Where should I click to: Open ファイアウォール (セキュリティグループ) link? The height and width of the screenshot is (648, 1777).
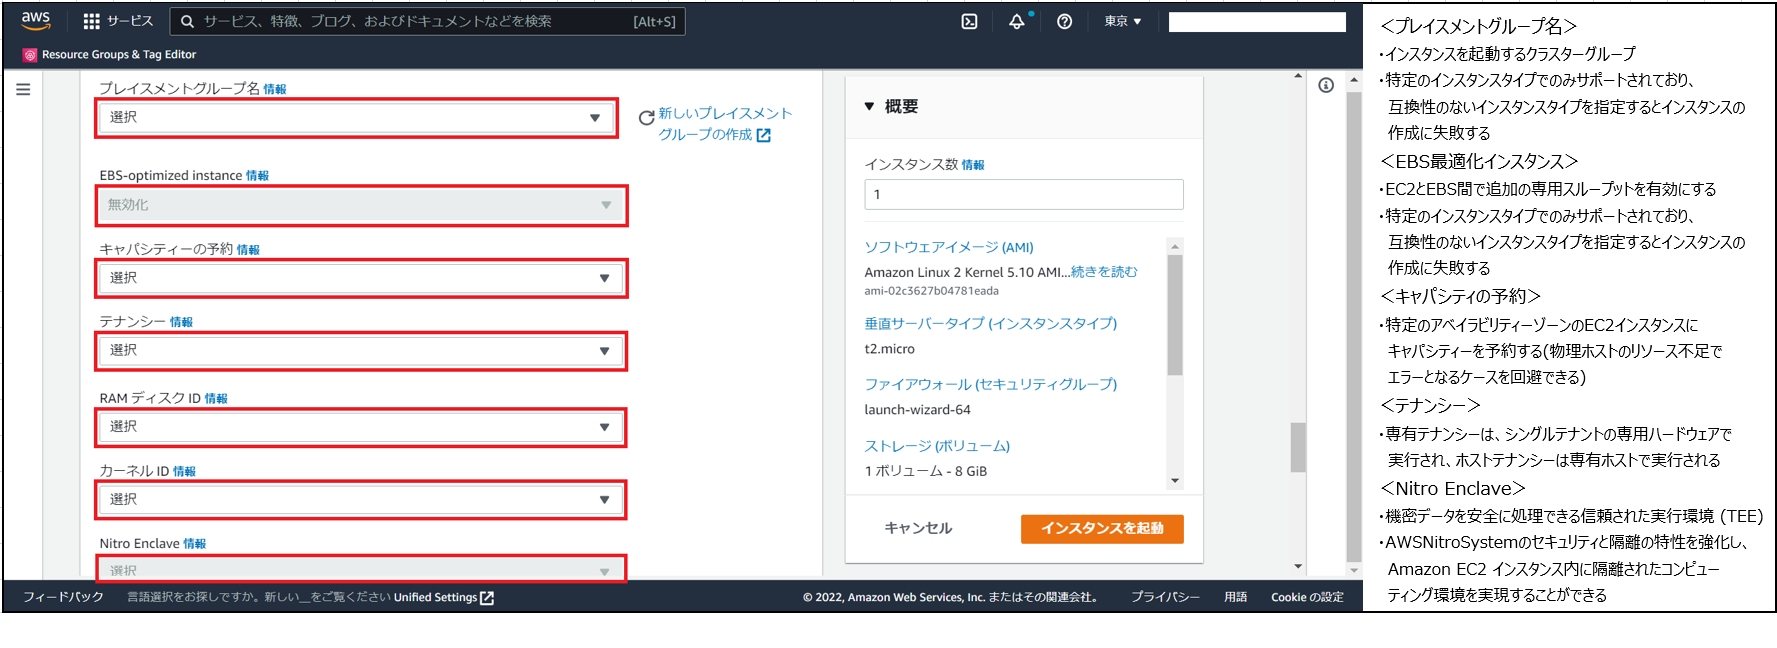pyautogui.click(x=991, y=384)
